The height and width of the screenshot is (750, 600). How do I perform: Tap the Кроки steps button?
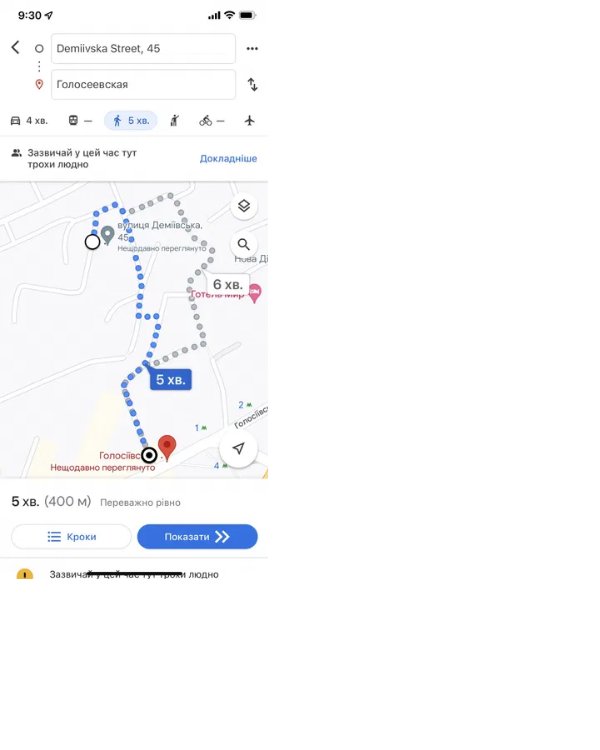(71, 537)
